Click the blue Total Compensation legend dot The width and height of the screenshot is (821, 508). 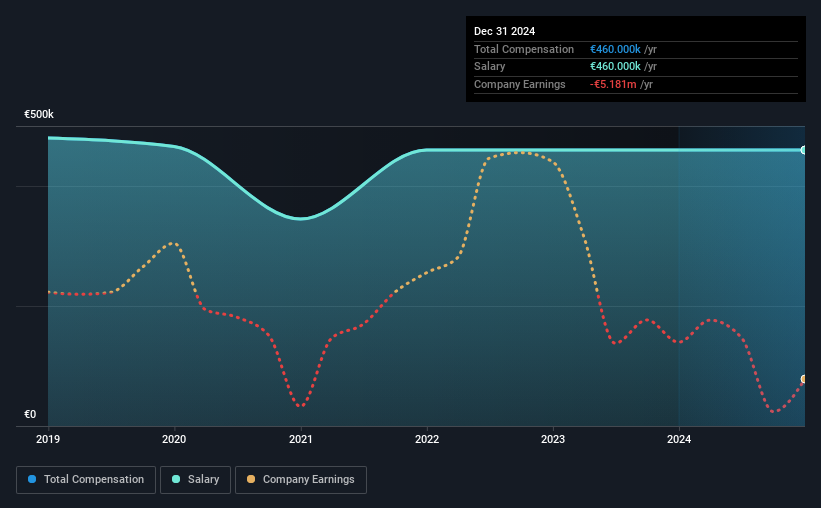(32, 479)
